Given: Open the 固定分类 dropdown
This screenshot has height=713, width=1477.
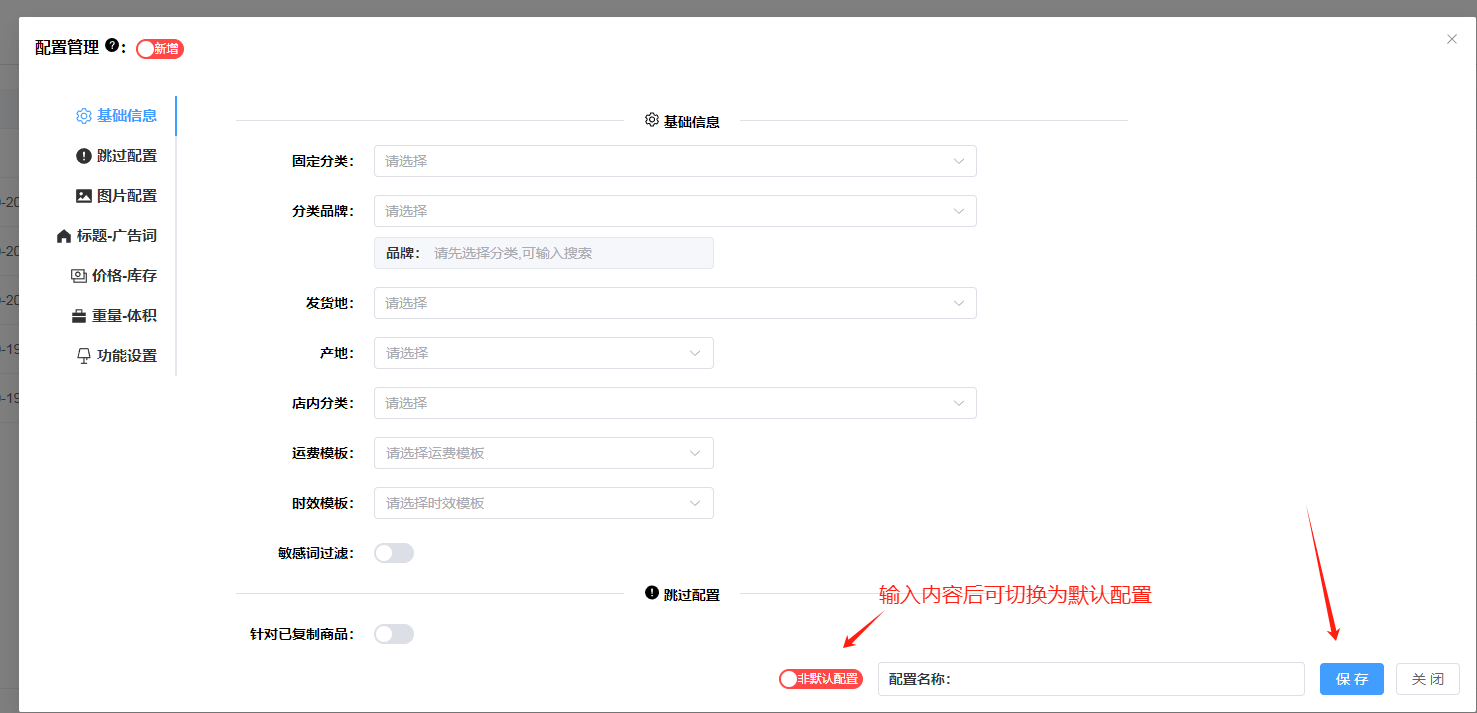Looking at the screenshot, I should pyautogui.click(x=675, y=161).
